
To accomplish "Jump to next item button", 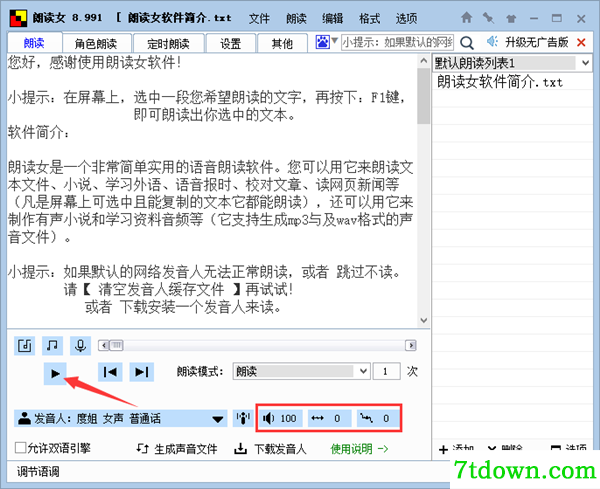I will 142,372.
